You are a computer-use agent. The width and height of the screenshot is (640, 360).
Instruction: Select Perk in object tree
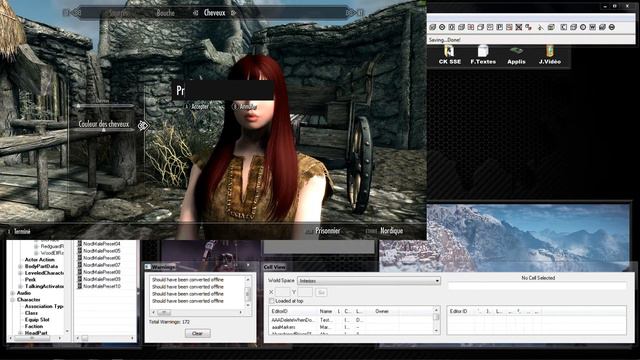[30, 280]
